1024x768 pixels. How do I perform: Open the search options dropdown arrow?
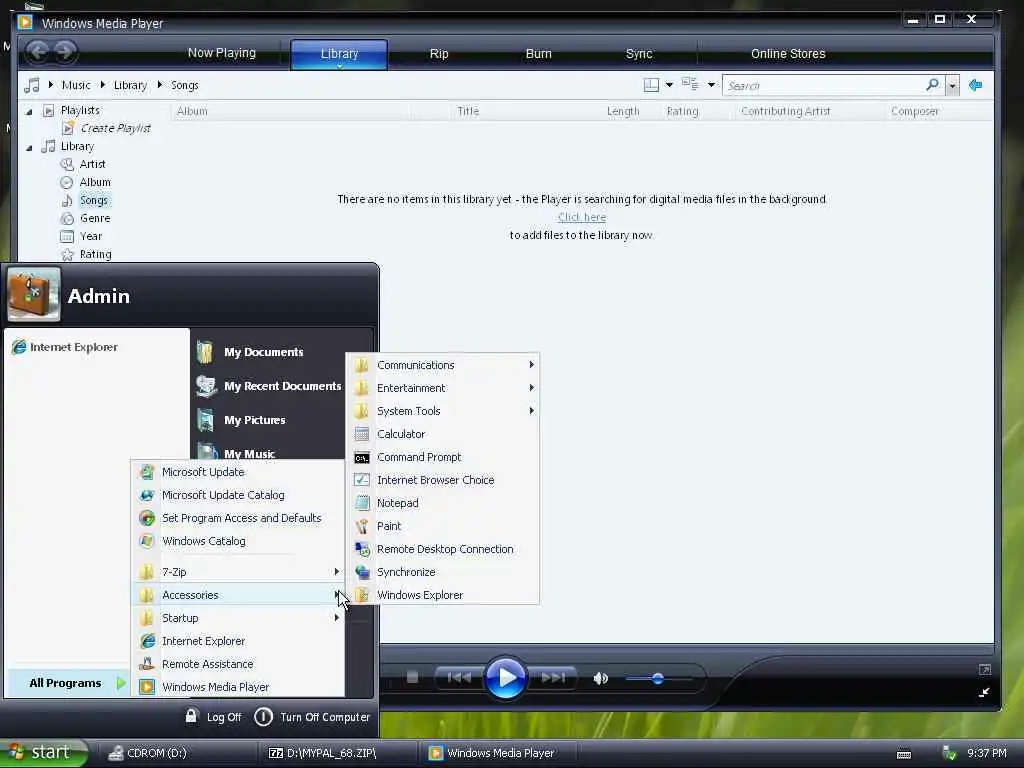click(x=952, y=86)
